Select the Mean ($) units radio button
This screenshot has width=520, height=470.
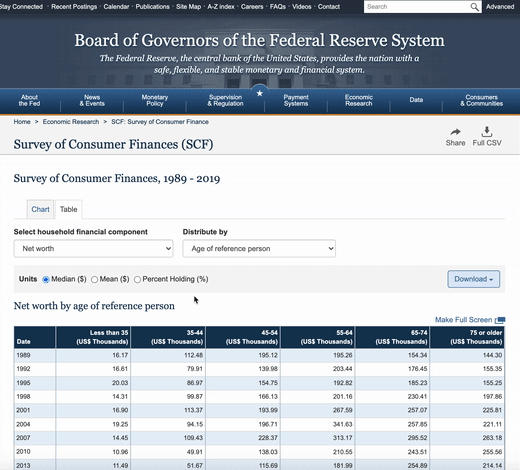pyautogui.click(x=94, y=279)
